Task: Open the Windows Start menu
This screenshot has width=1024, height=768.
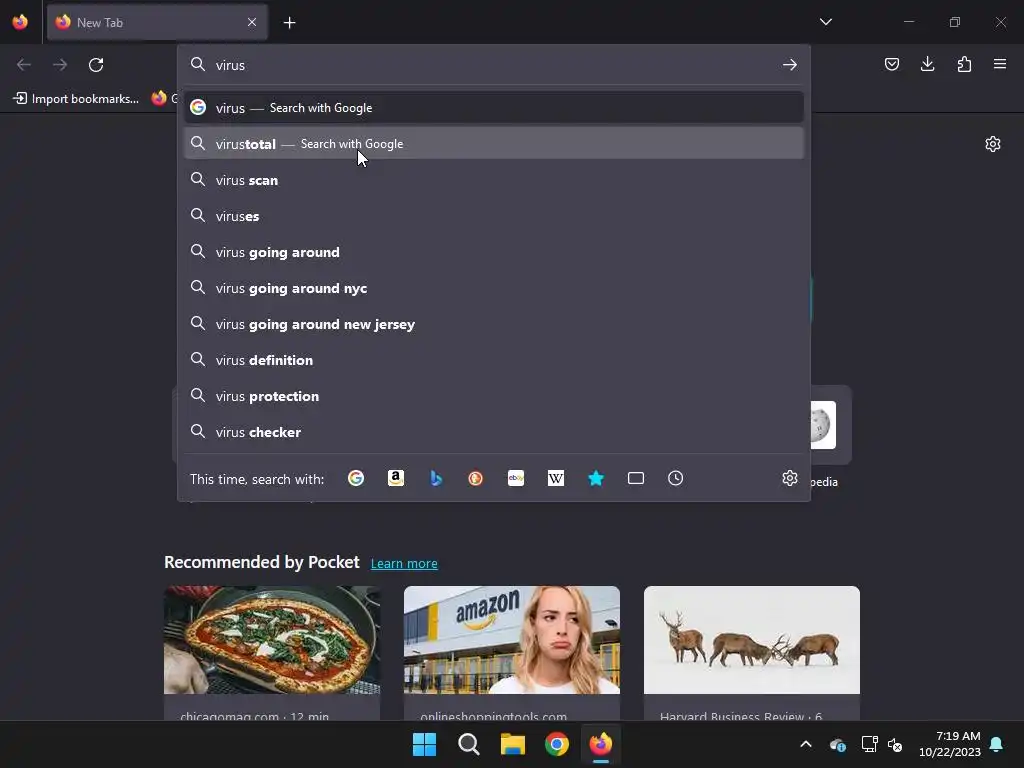Action: tap(424, 744)
